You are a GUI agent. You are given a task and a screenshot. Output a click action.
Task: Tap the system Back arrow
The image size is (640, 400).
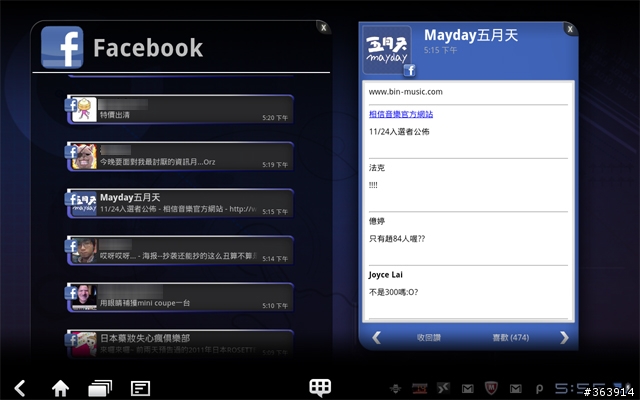pyautogui.click(x=20, y=388)
